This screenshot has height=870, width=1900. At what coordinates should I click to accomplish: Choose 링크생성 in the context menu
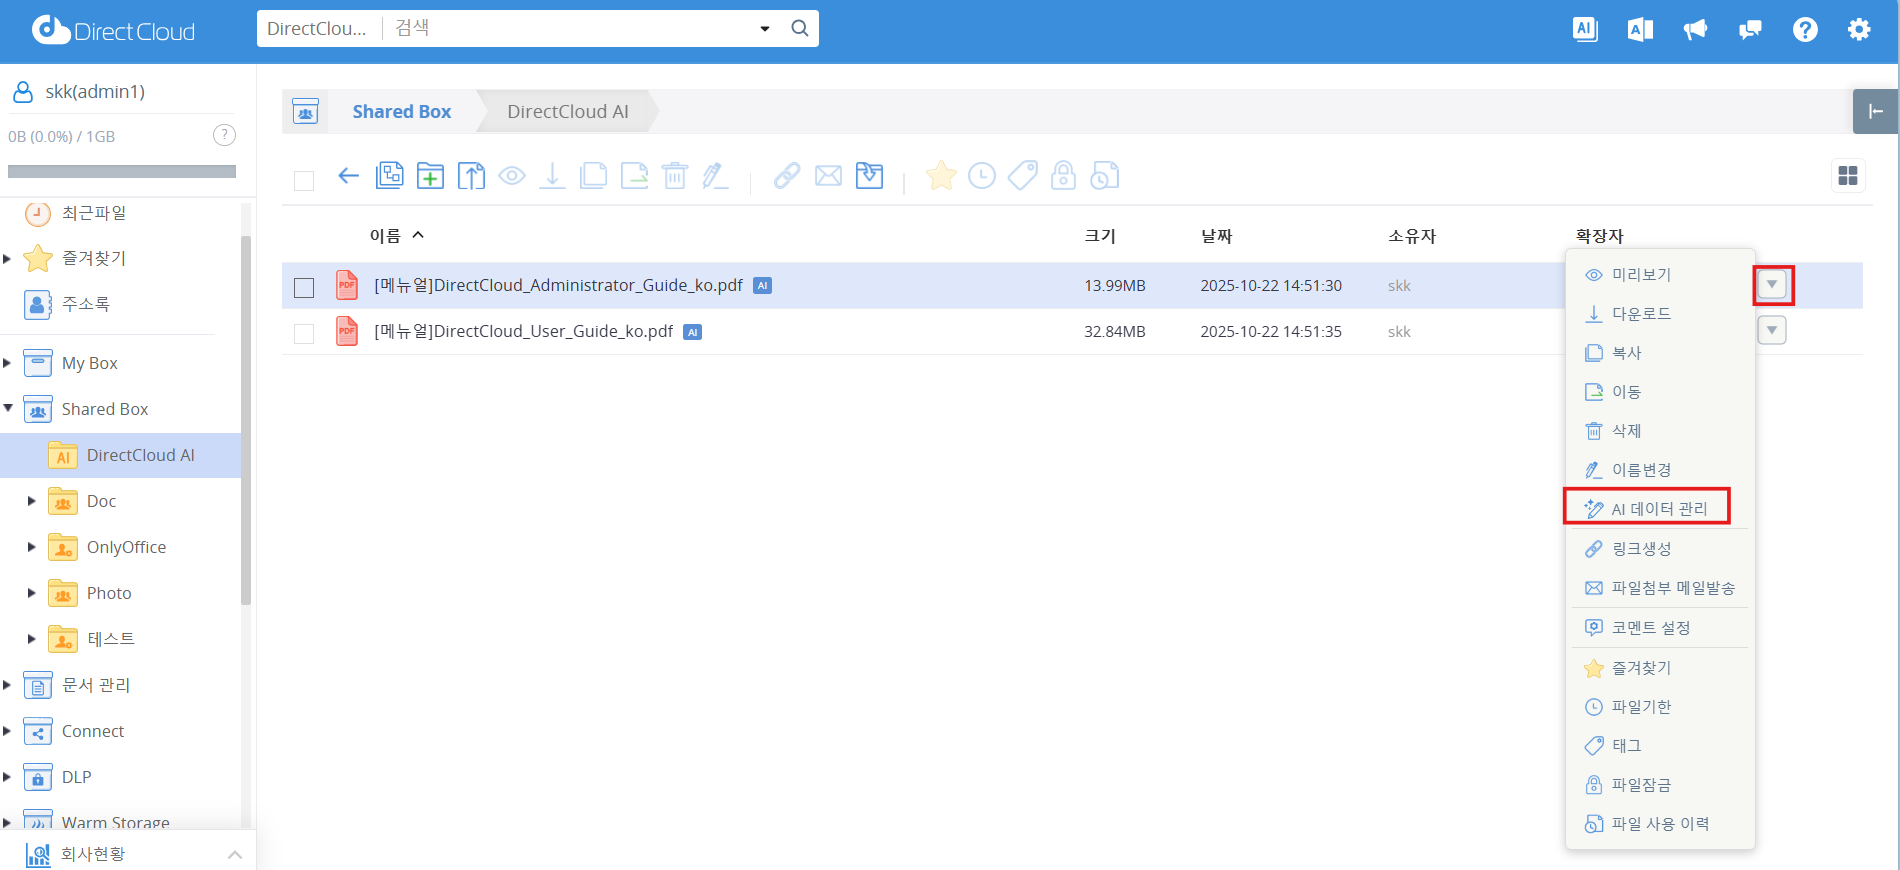(1641, 549)
